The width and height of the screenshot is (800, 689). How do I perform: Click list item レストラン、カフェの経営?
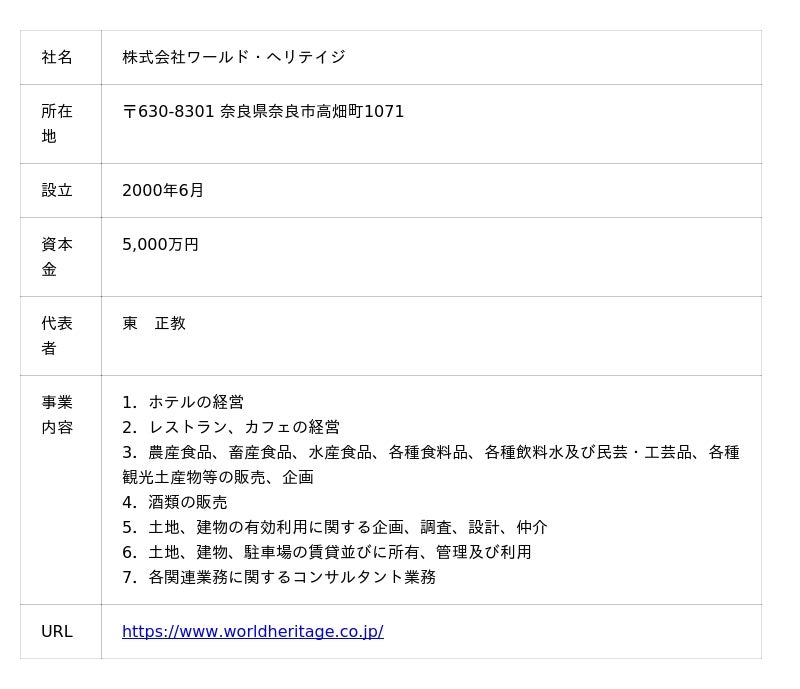pos(244,428)
